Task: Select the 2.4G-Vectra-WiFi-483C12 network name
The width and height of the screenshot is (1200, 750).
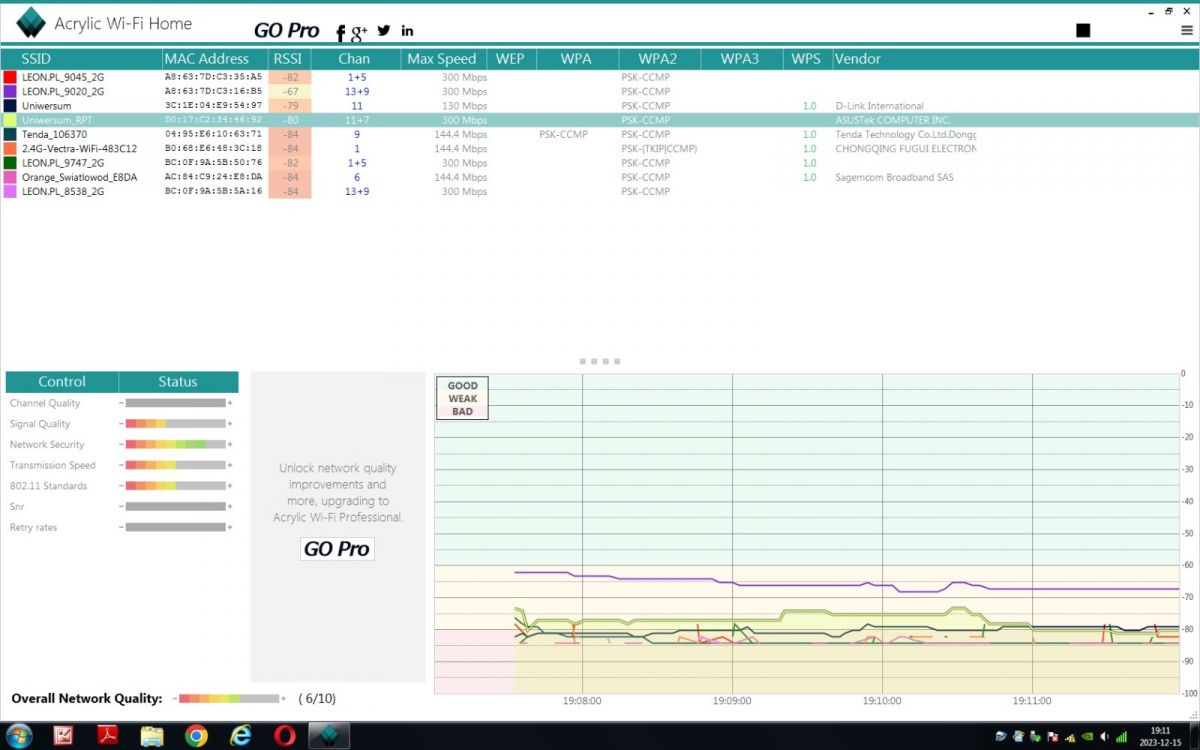Action: click(80, 148)
